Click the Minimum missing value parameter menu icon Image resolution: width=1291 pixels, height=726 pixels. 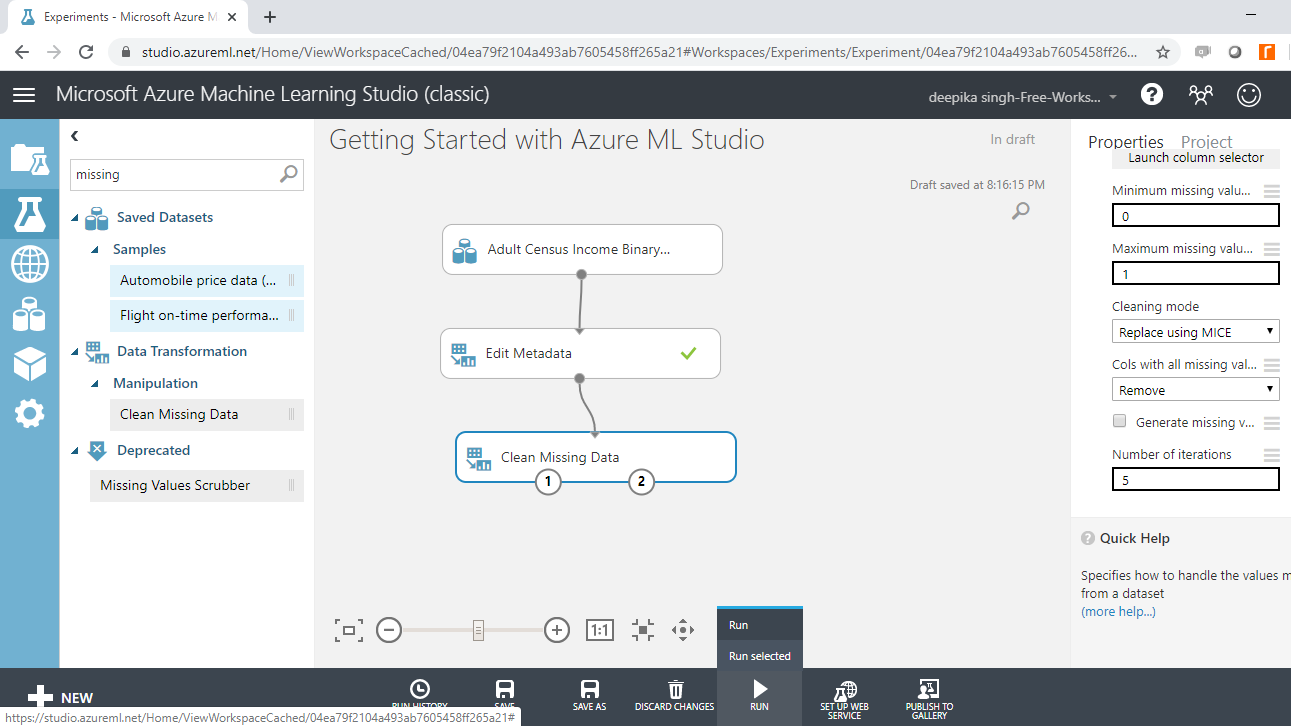click(1271, 191)
